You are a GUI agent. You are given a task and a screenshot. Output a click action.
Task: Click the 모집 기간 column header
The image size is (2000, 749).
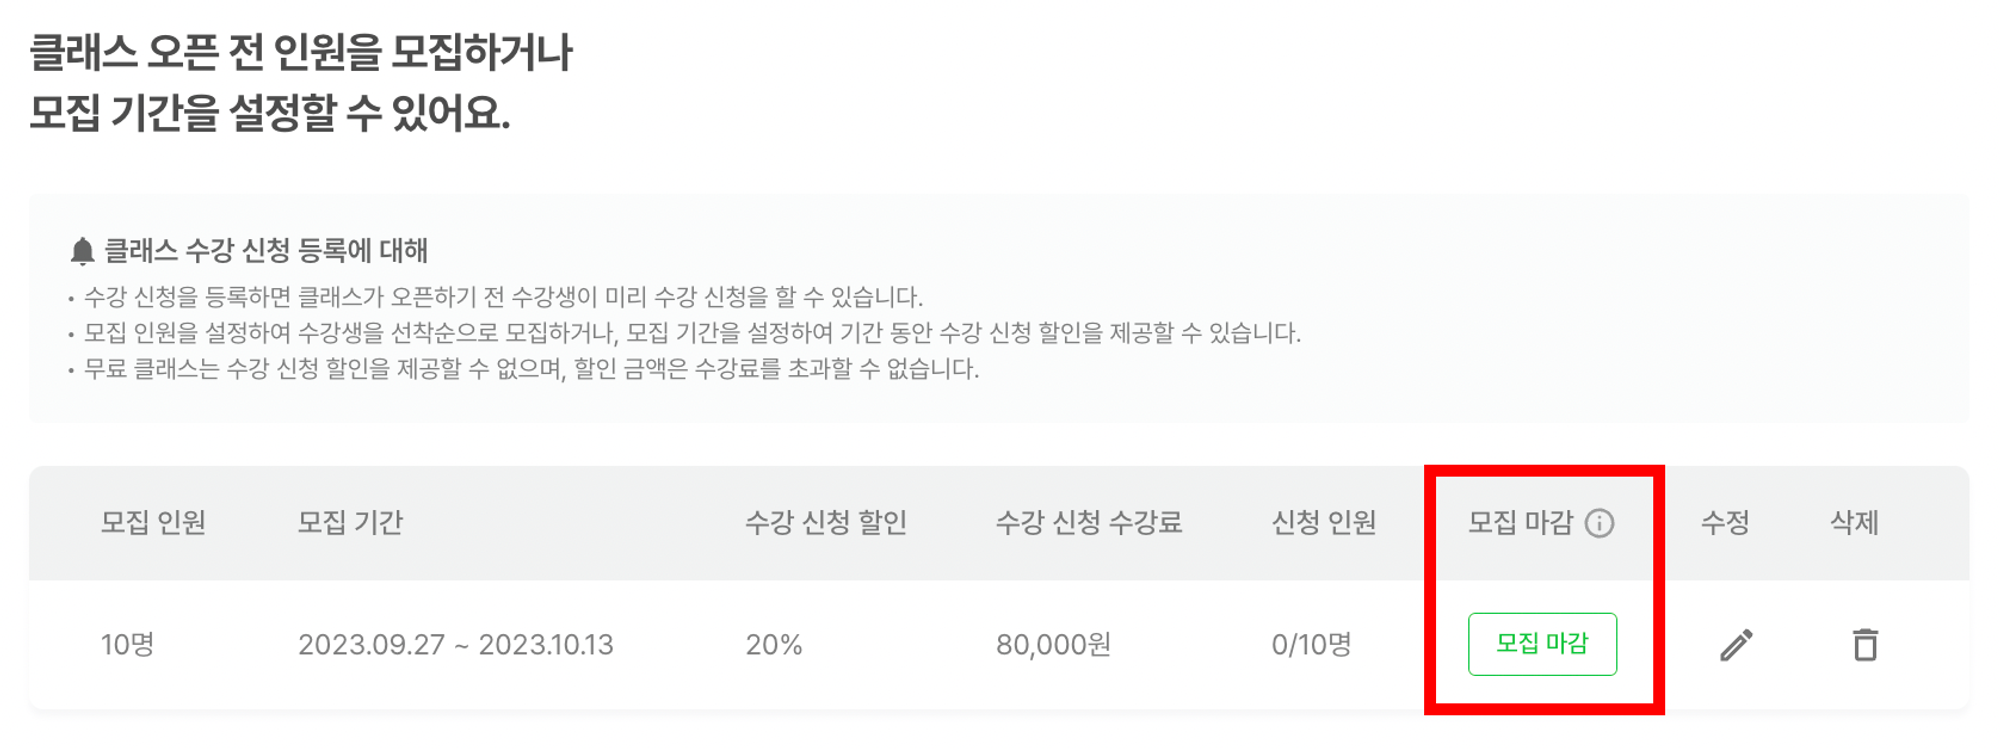(350, 523)
